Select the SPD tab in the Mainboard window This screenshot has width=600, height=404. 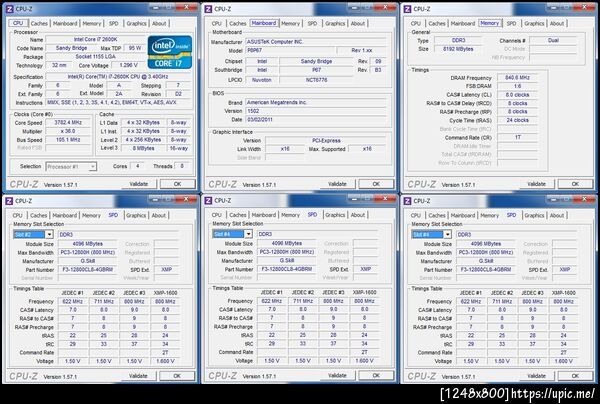pos(312,23)
